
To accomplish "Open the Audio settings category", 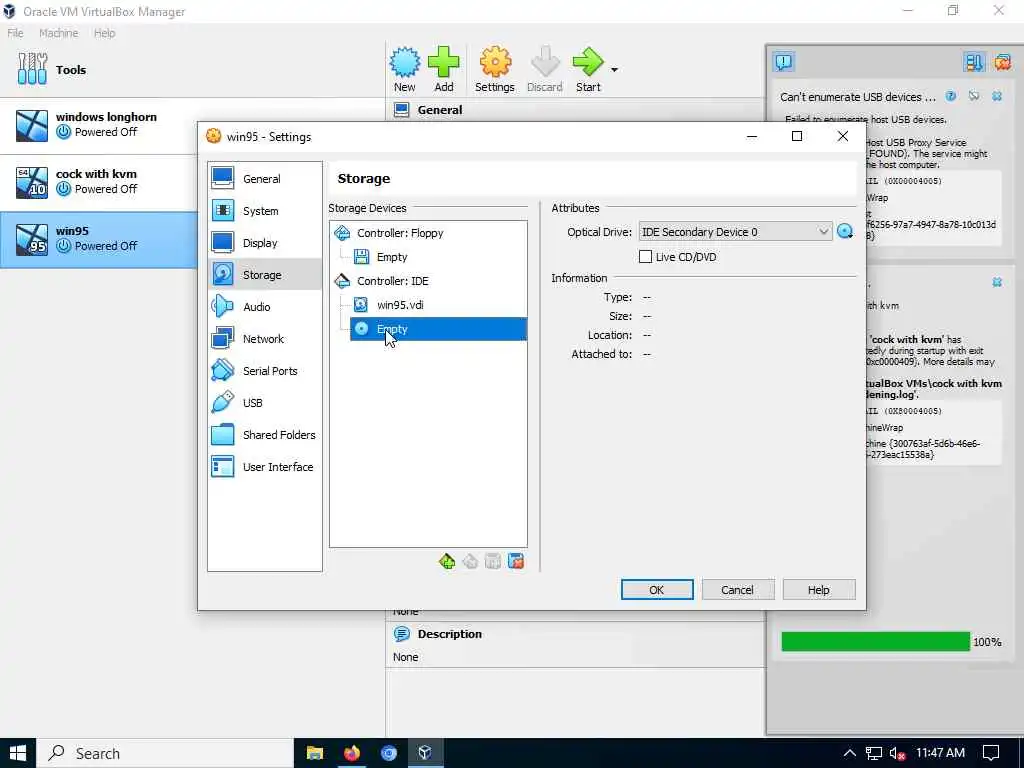I will [264, 306].
